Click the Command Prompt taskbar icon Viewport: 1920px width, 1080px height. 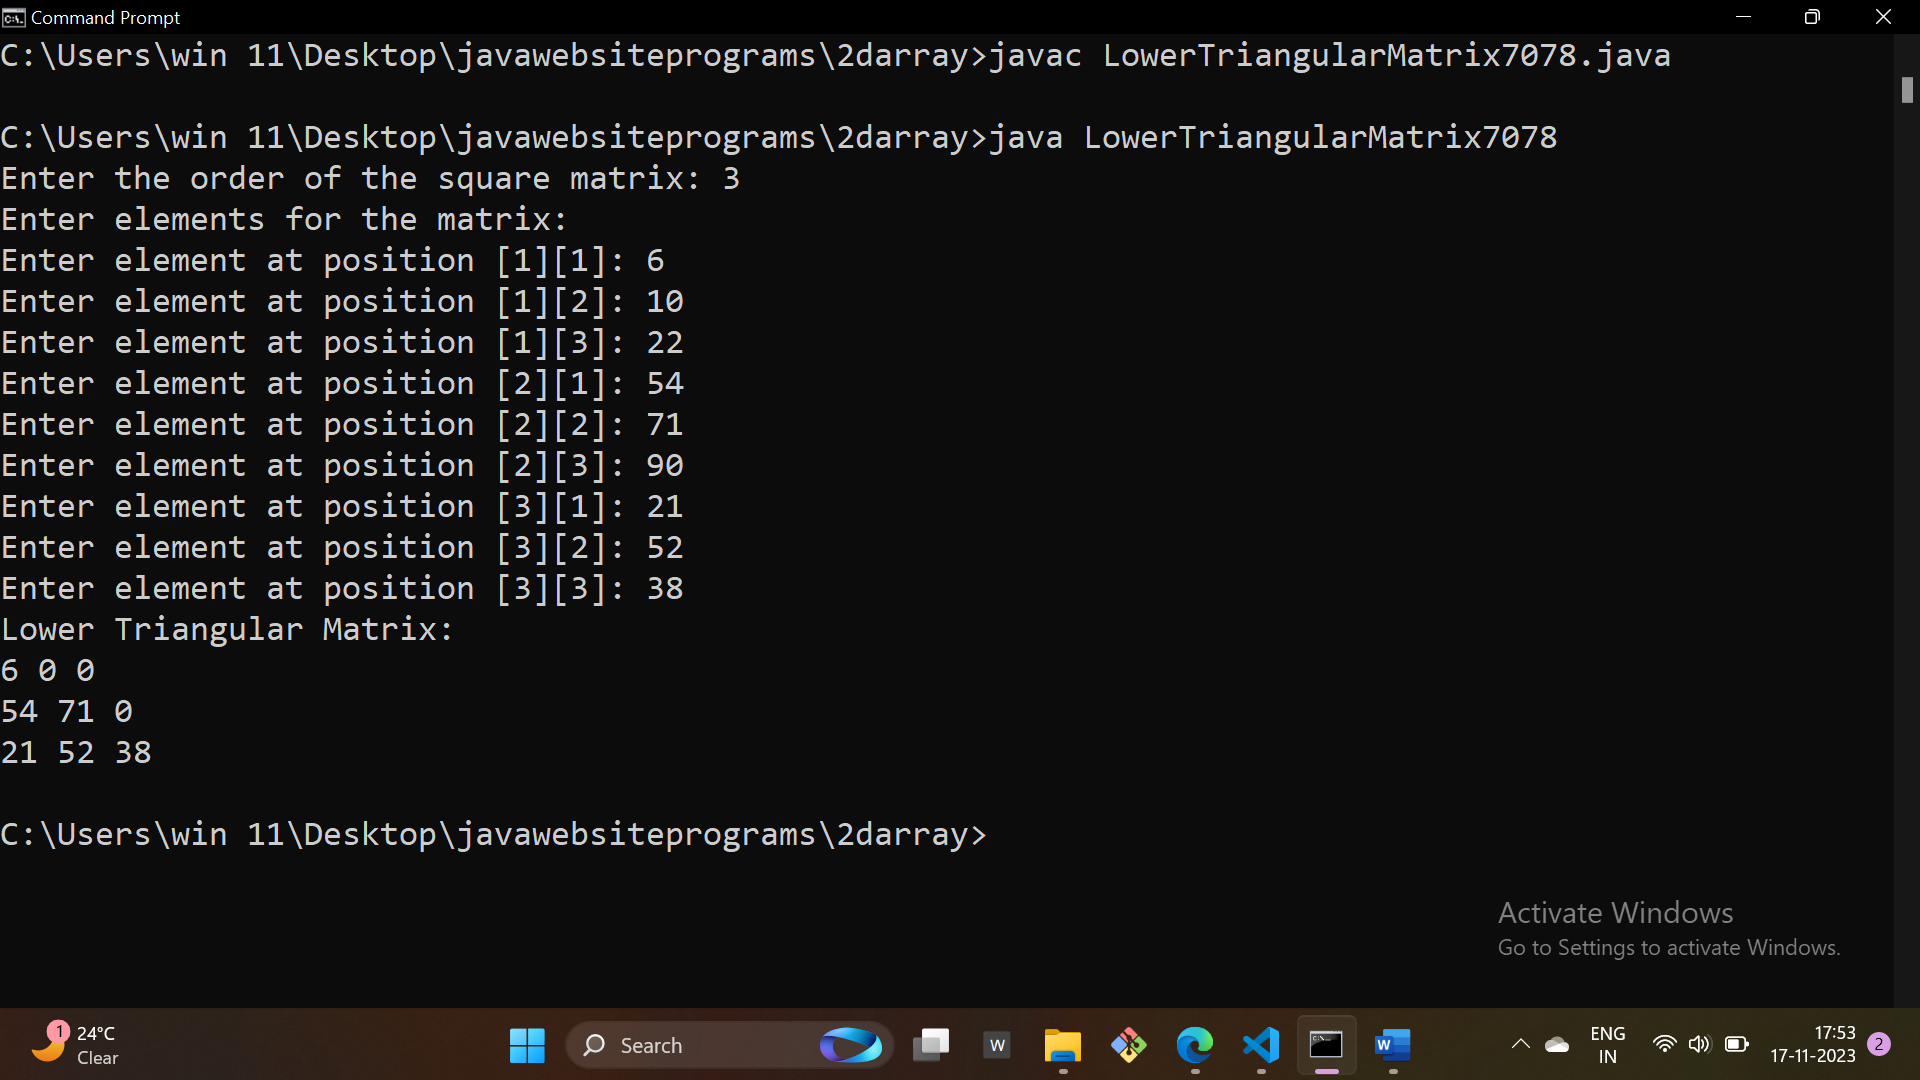[1326, 1045]
